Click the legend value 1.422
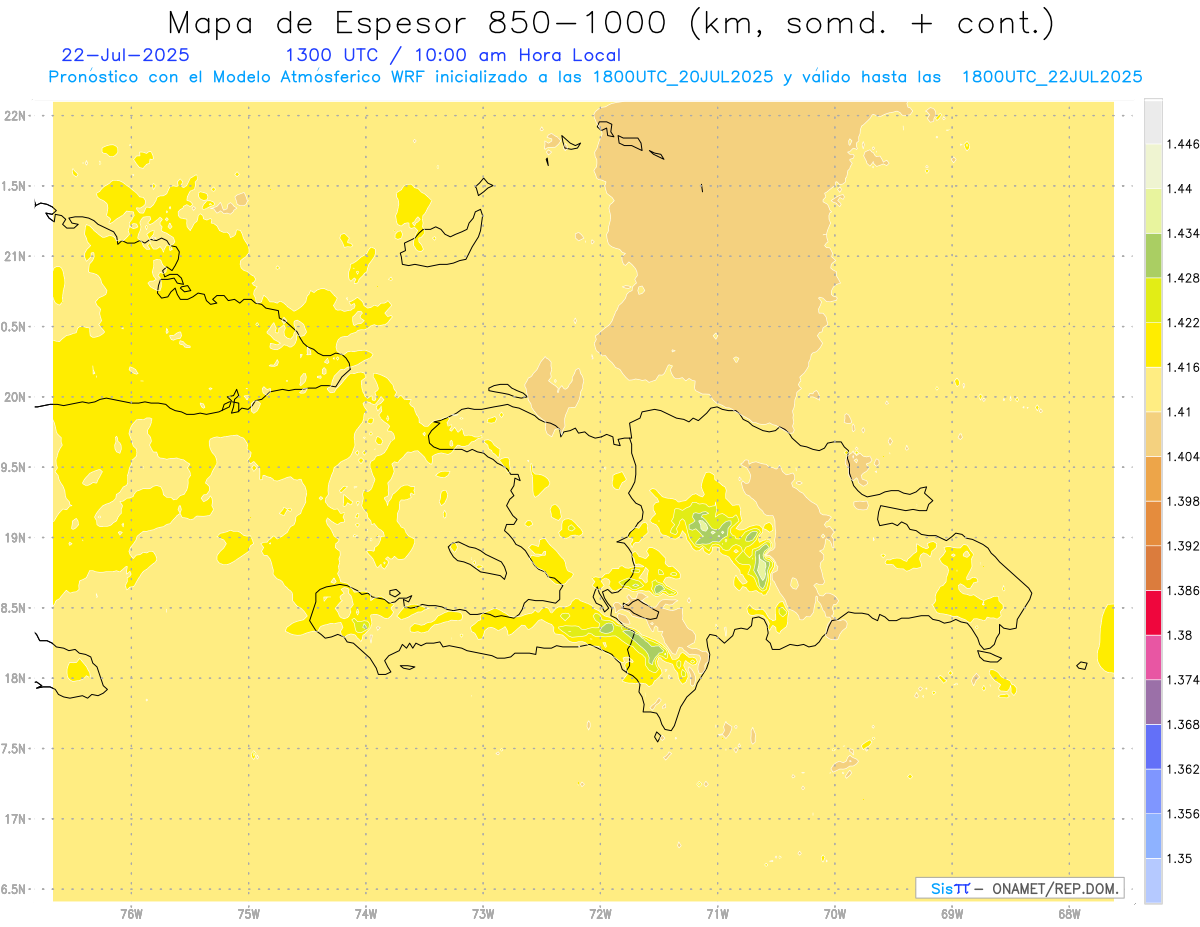 point(1182,322)
